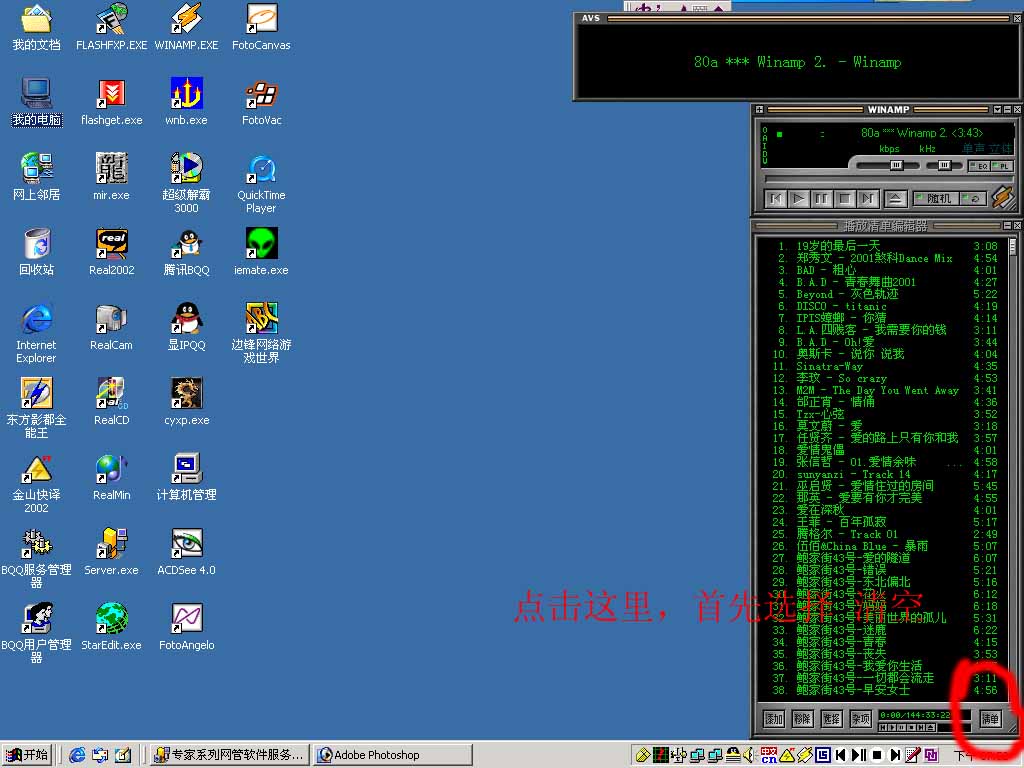Toggle Winamp's PL playlist button
Screen dimensions: 1024x768
(x=1001, y=166)
